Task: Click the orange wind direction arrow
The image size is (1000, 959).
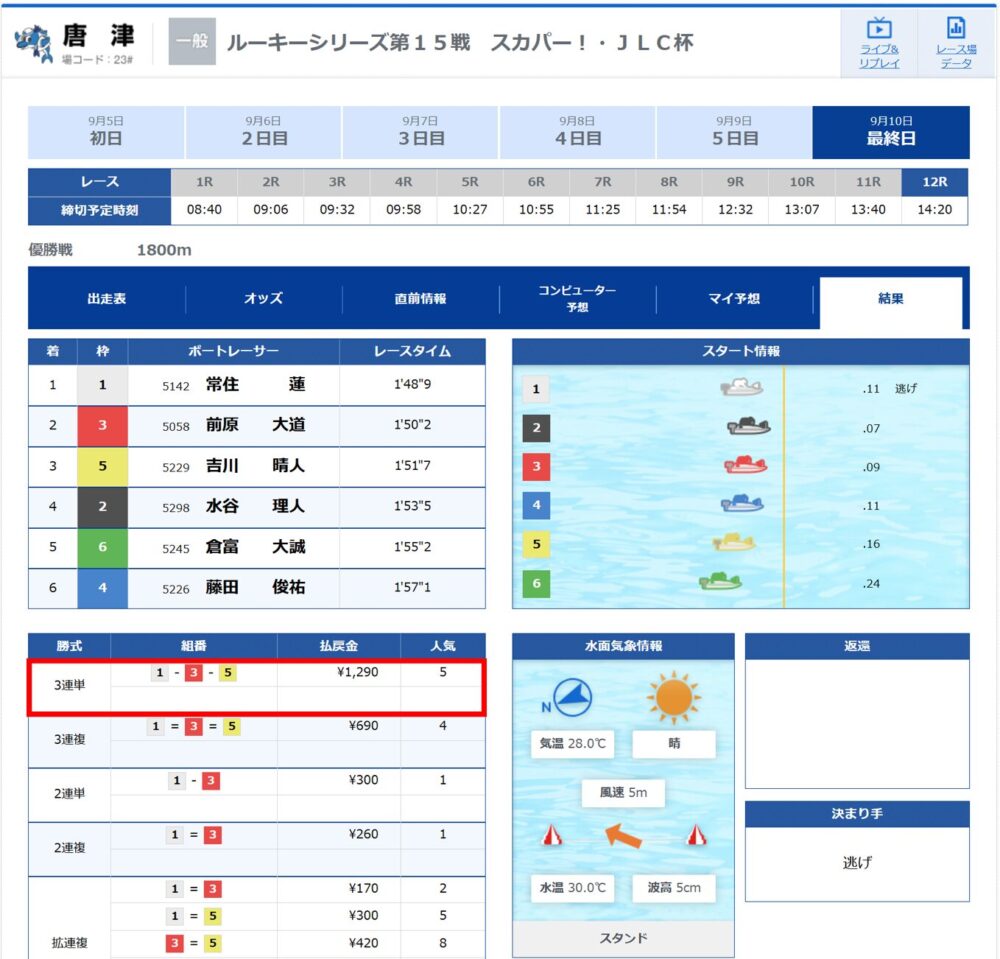Action: [x=622, y=835]
